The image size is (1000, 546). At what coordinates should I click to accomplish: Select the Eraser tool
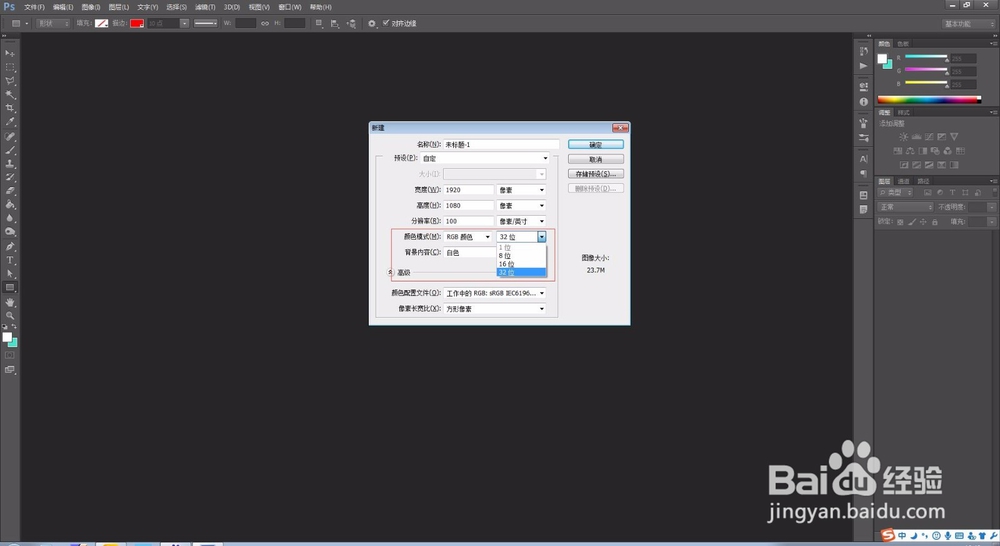(10, 191)
